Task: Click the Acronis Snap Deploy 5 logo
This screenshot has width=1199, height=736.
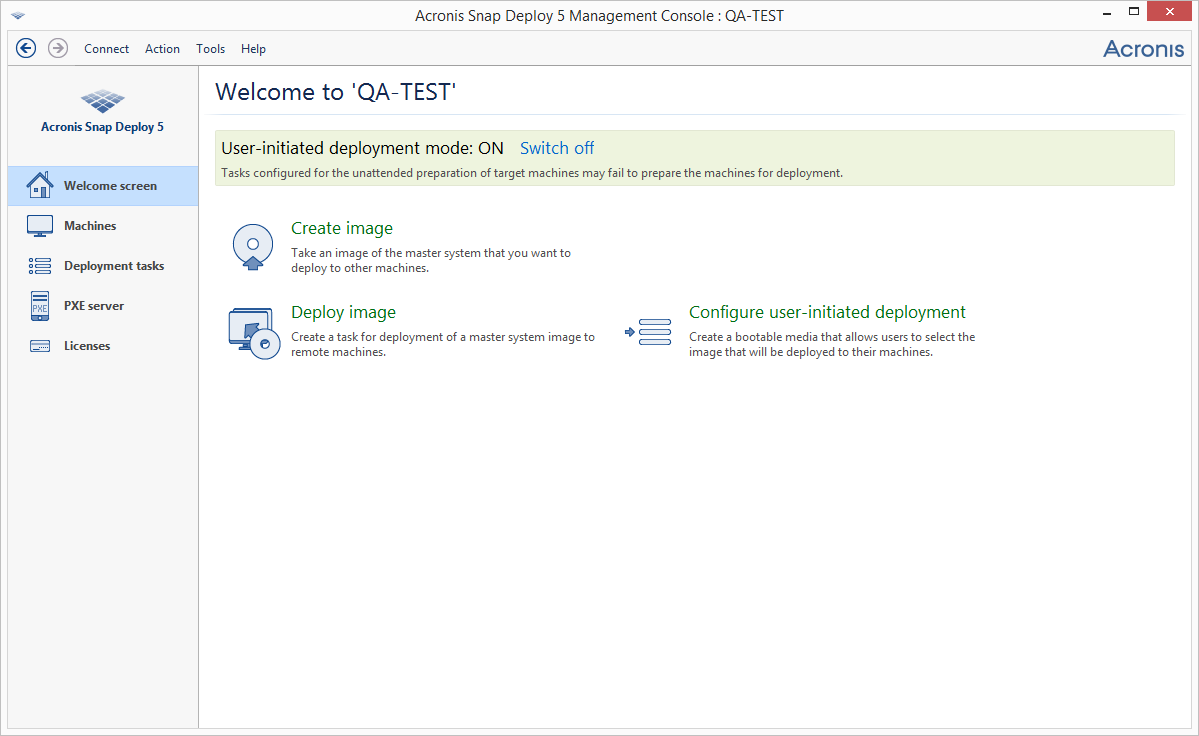Action: [102, 102]
